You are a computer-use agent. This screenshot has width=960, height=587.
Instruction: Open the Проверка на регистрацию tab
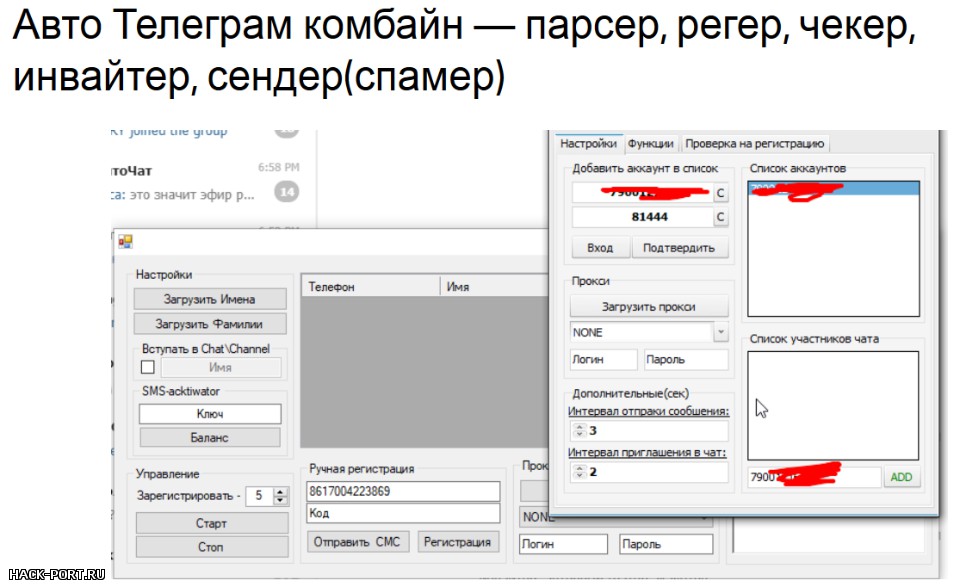(x=755, y=143)
